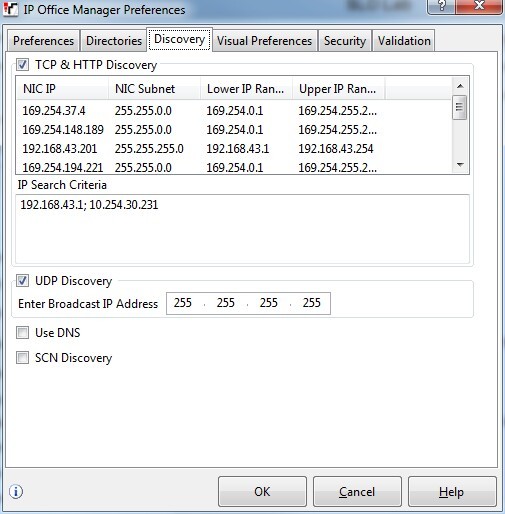The height and width of the screenshot is (514, 505).
Task: Open the Visual Preferences tab
Action: 264,41
